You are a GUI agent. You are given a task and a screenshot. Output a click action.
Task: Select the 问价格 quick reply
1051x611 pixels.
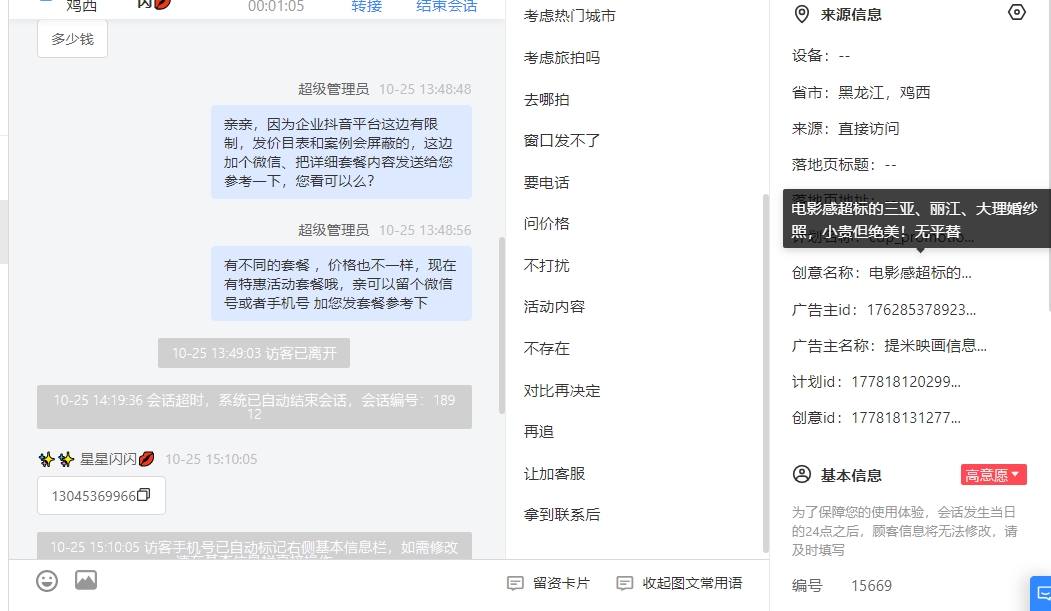point(546,224)
